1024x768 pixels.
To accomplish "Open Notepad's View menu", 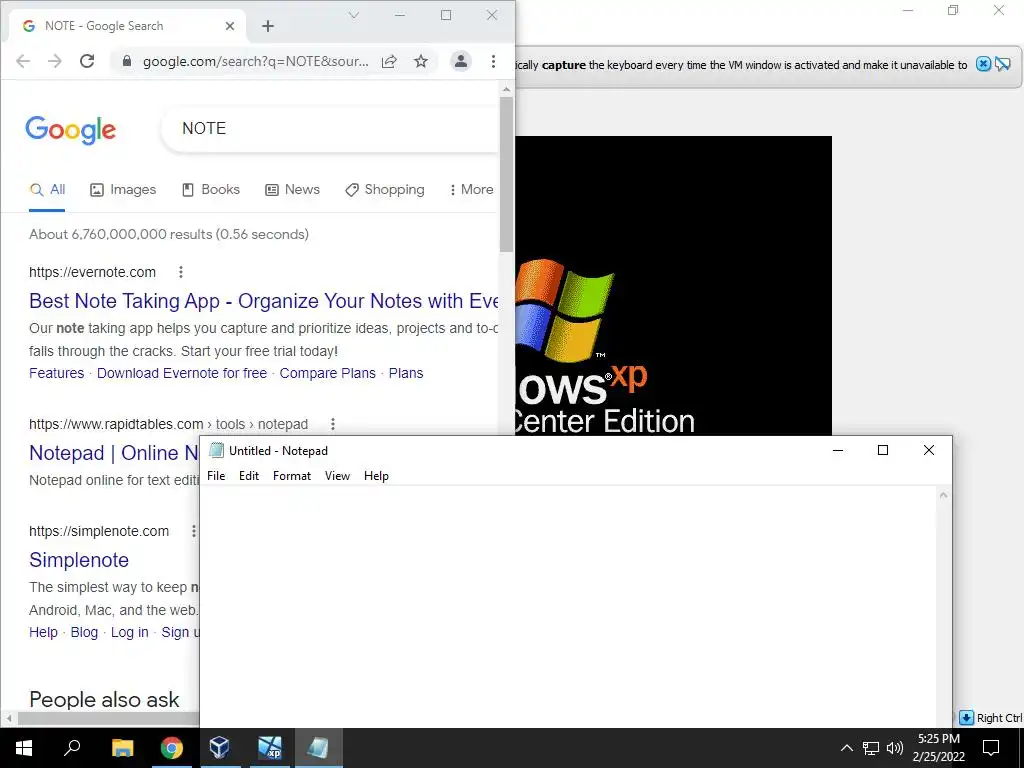I will click(338, 476).
